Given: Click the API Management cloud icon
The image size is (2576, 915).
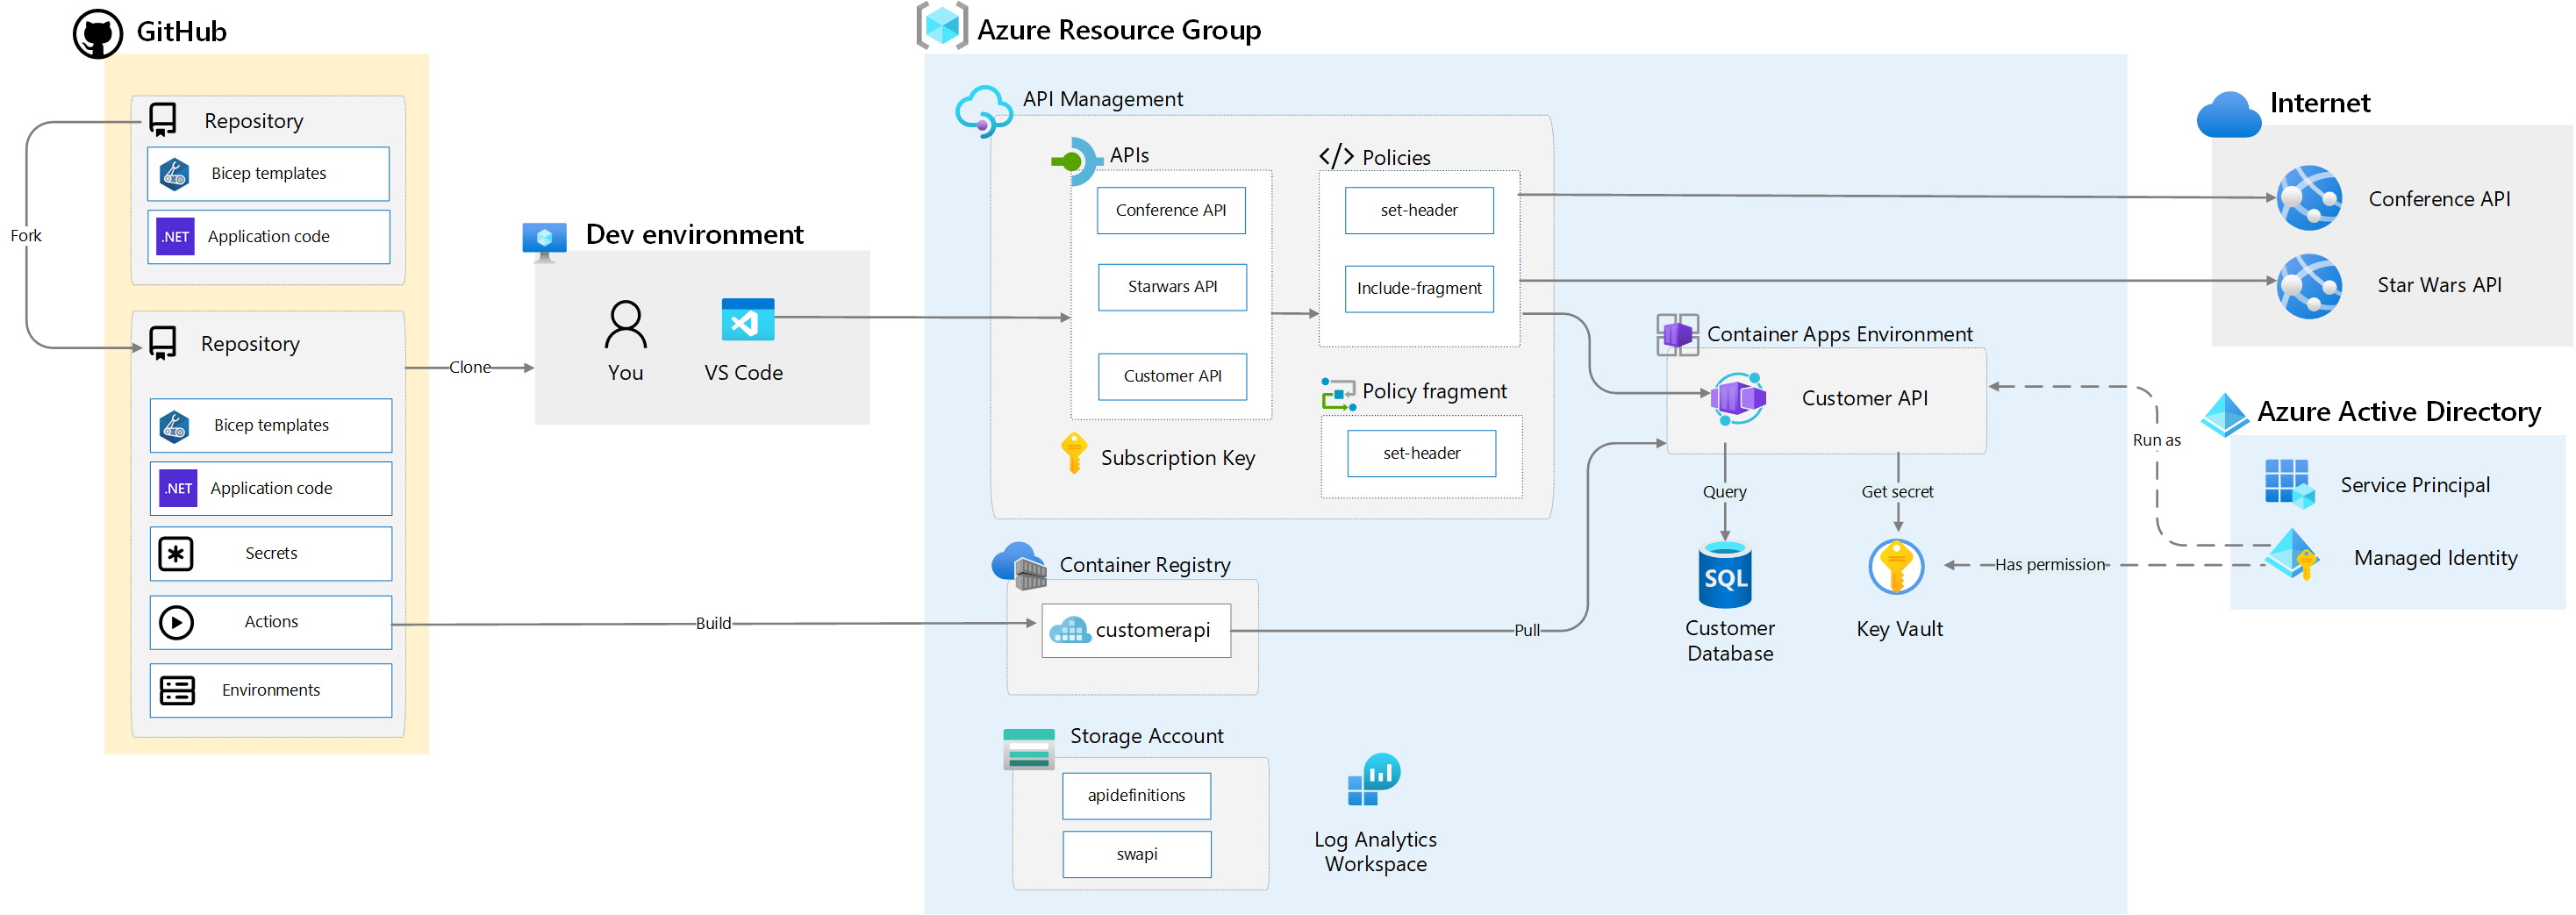Looking at the screenshot, I should (984, 110).
